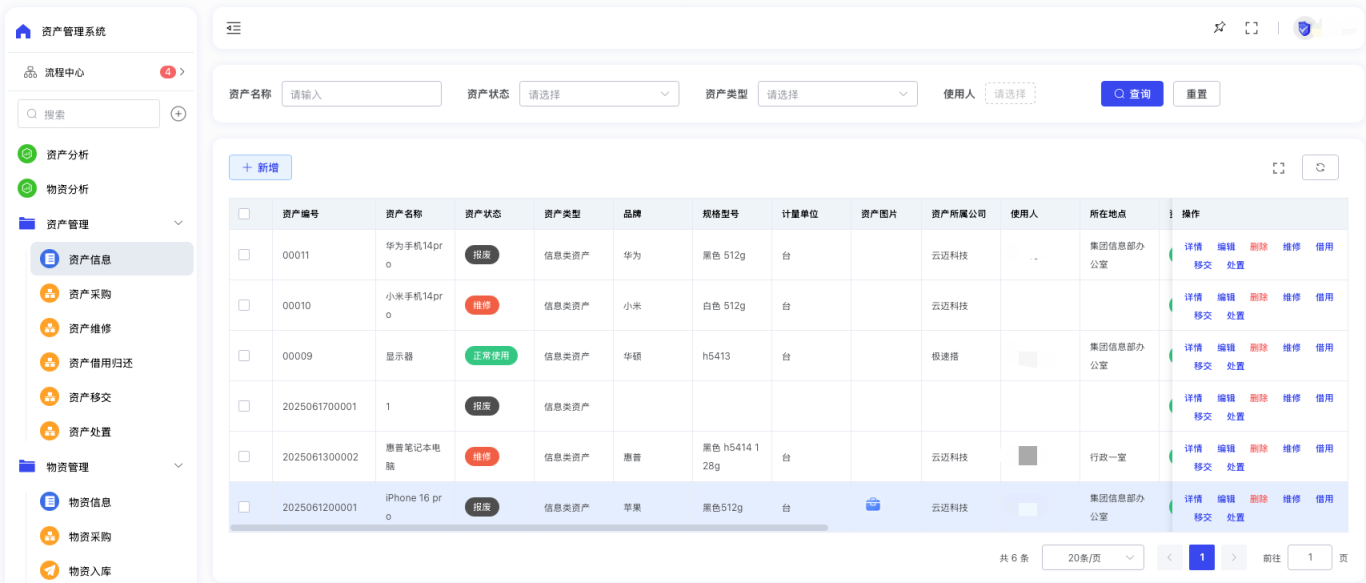Image resolution: width=1366 pixels, height=583 pixels.
Task: Open the home icon of 资产管理系统
Action: click(x=23, y=31)
